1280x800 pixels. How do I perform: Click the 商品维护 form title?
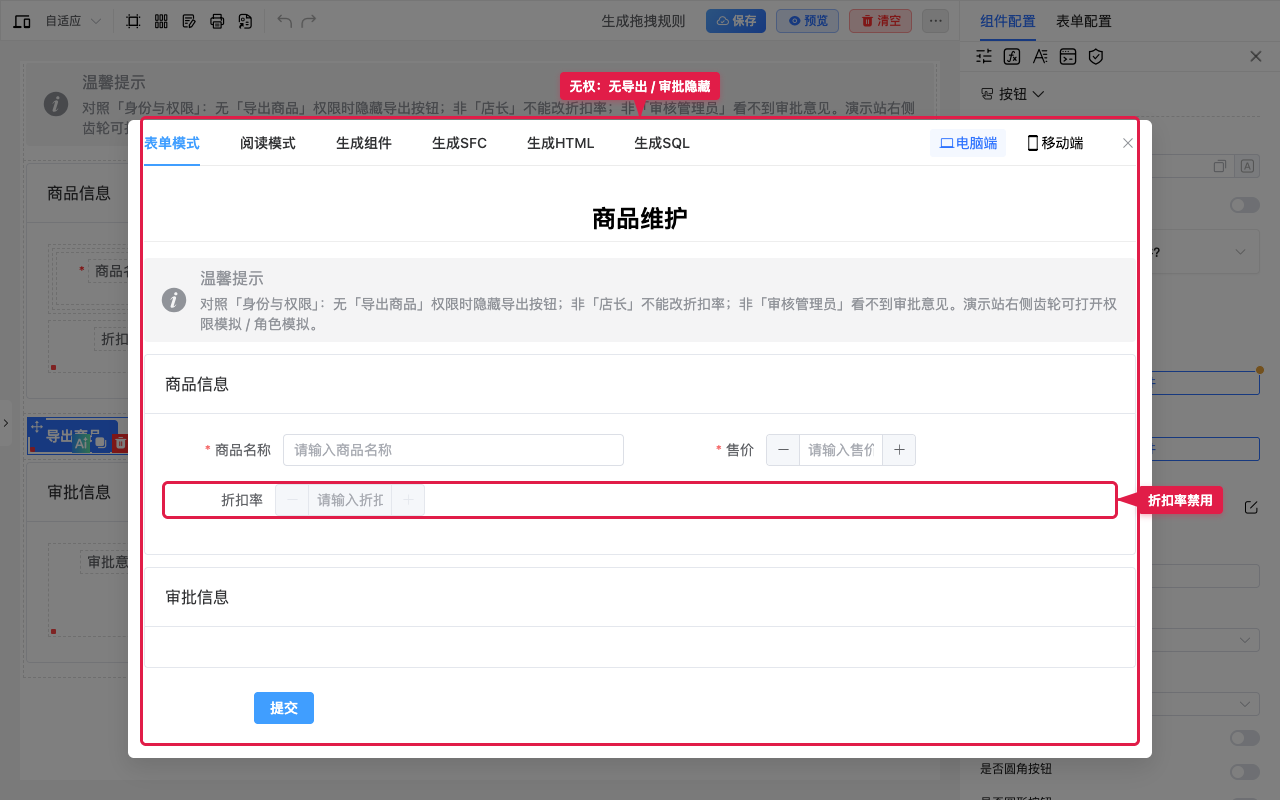(x=640, y=218)
